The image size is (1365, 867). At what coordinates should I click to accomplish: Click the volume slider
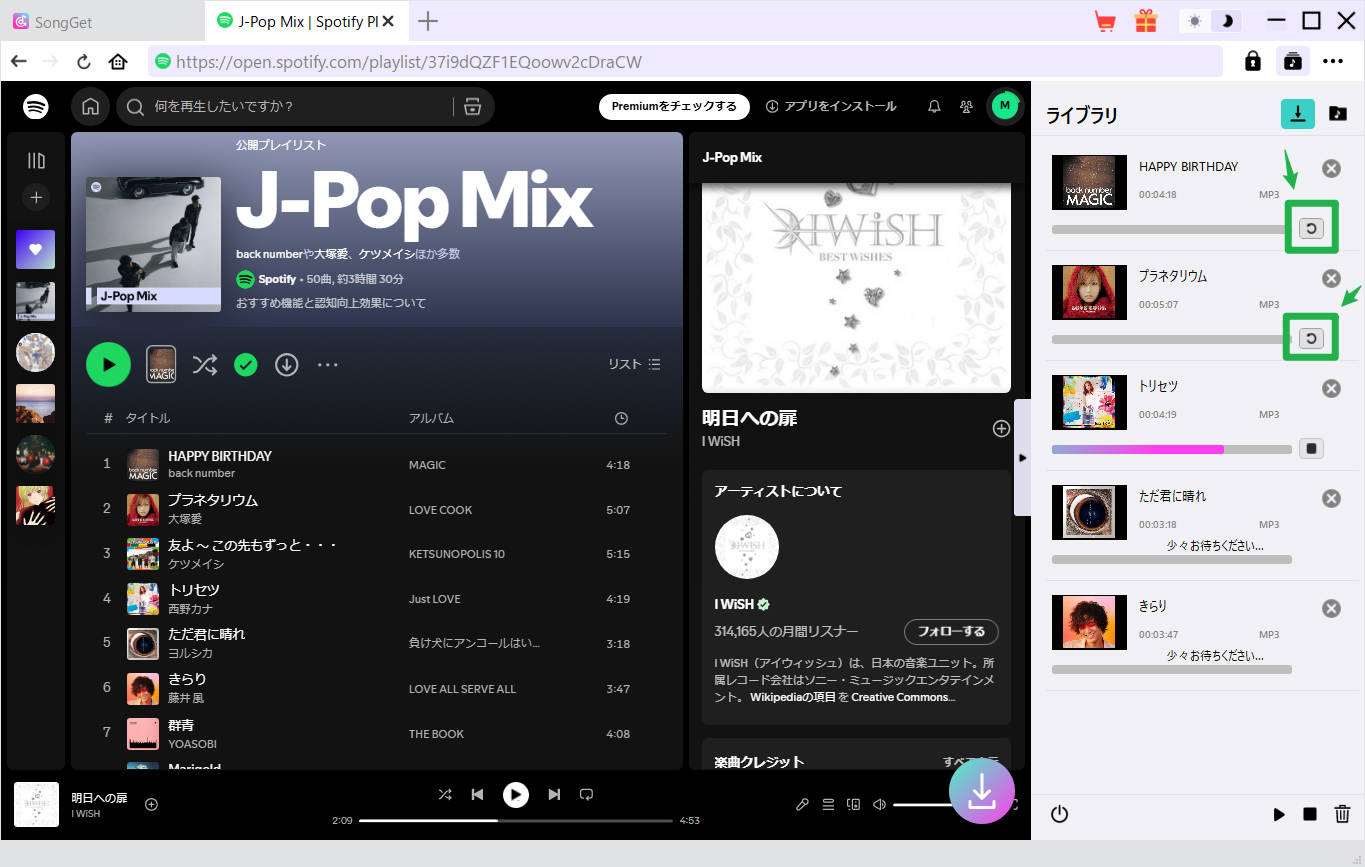pos(924,804)
